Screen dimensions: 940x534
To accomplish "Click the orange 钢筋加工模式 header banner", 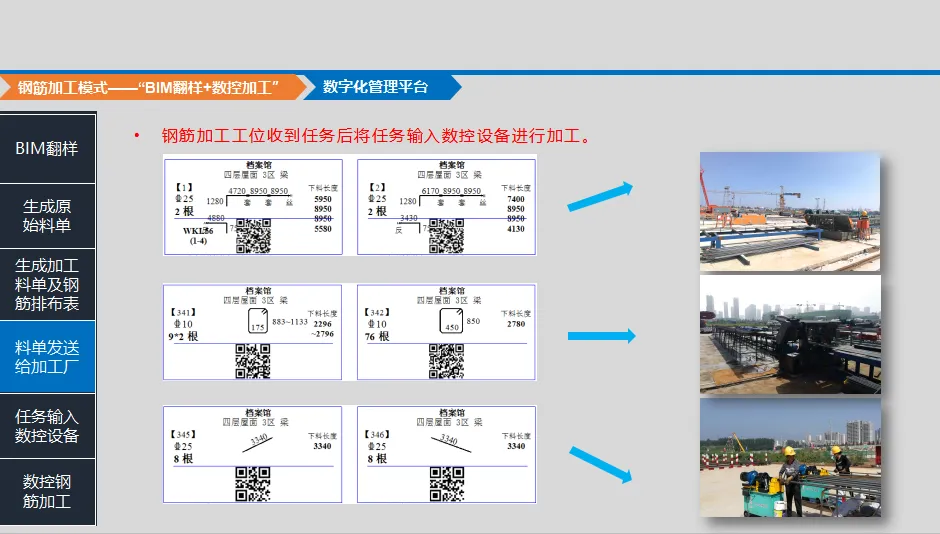I will pyautogui.click(x=149, y=88).
